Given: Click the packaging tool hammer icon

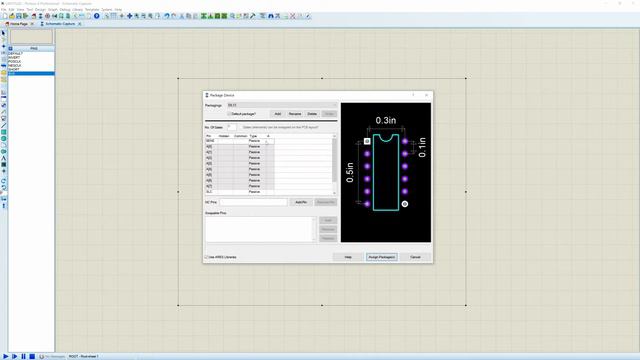Looking at the screenshot, I should point(253,16).
